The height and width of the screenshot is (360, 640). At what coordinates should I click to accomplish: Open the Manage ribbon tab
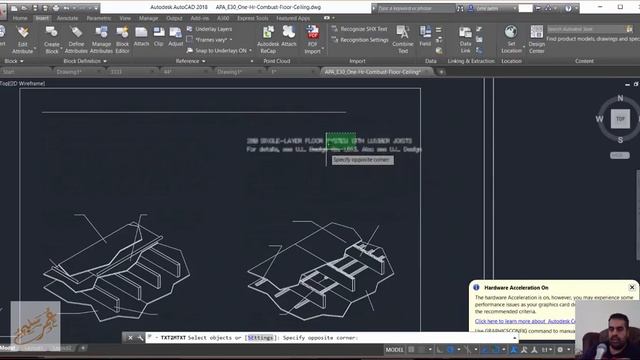pos(149,18)
